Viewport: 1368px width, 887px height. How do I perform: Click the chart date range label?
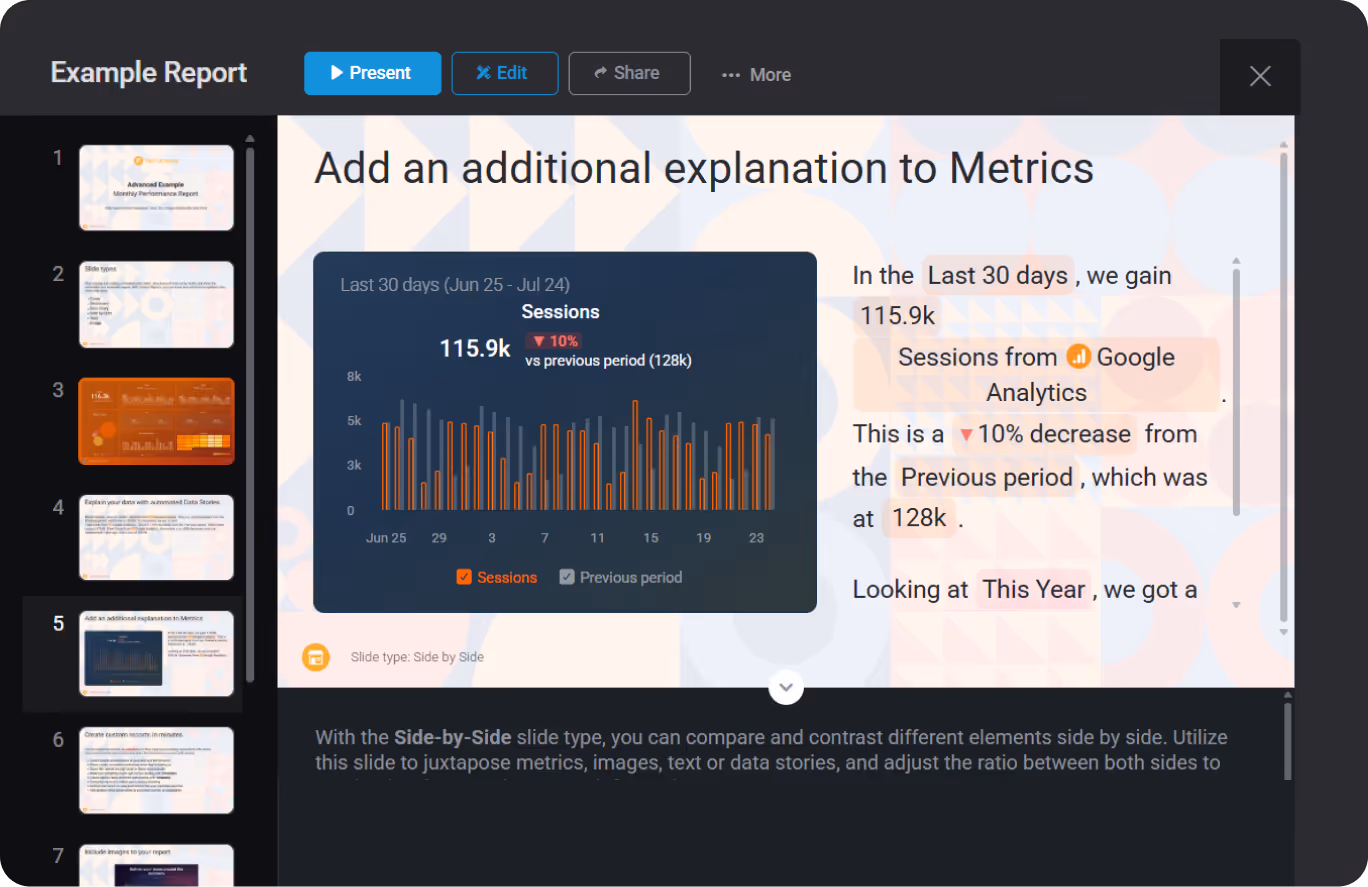click(455, 285)
